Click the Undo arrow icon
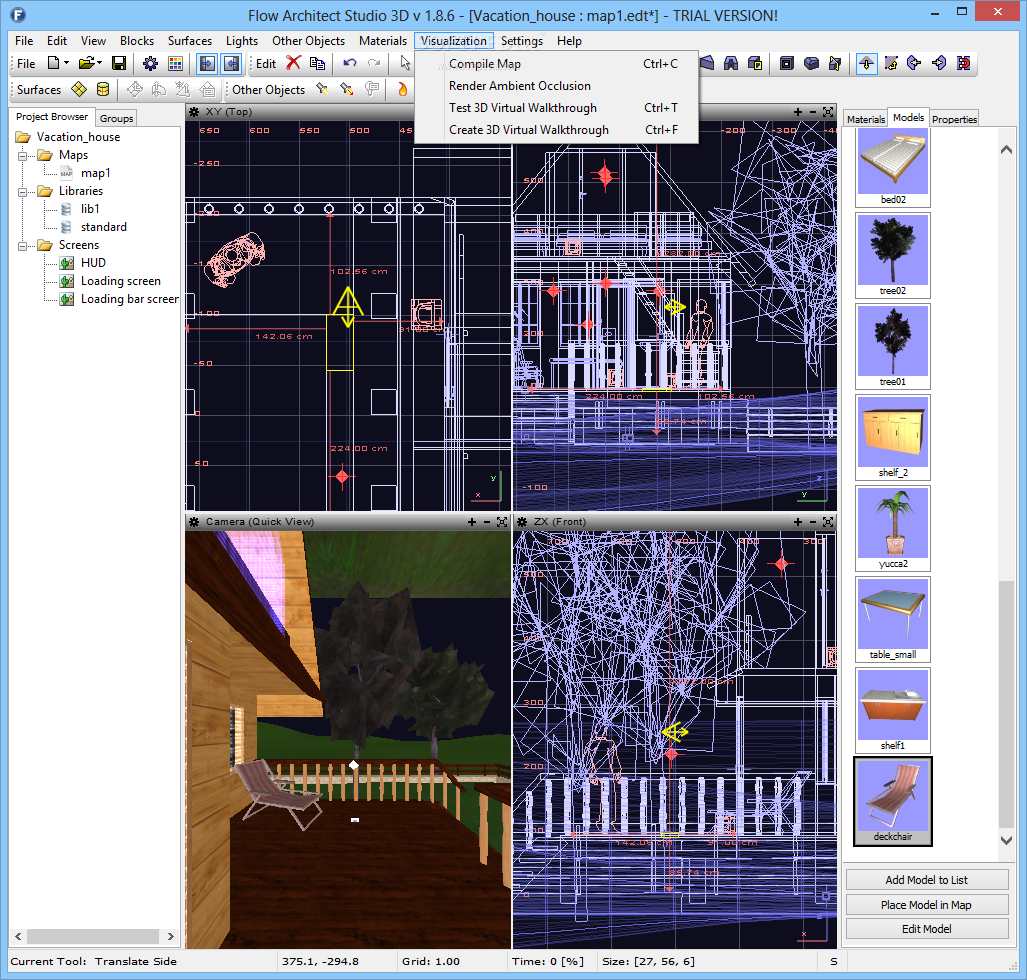The height and width of the screenshot is (980, 1027). pos(349,63)
